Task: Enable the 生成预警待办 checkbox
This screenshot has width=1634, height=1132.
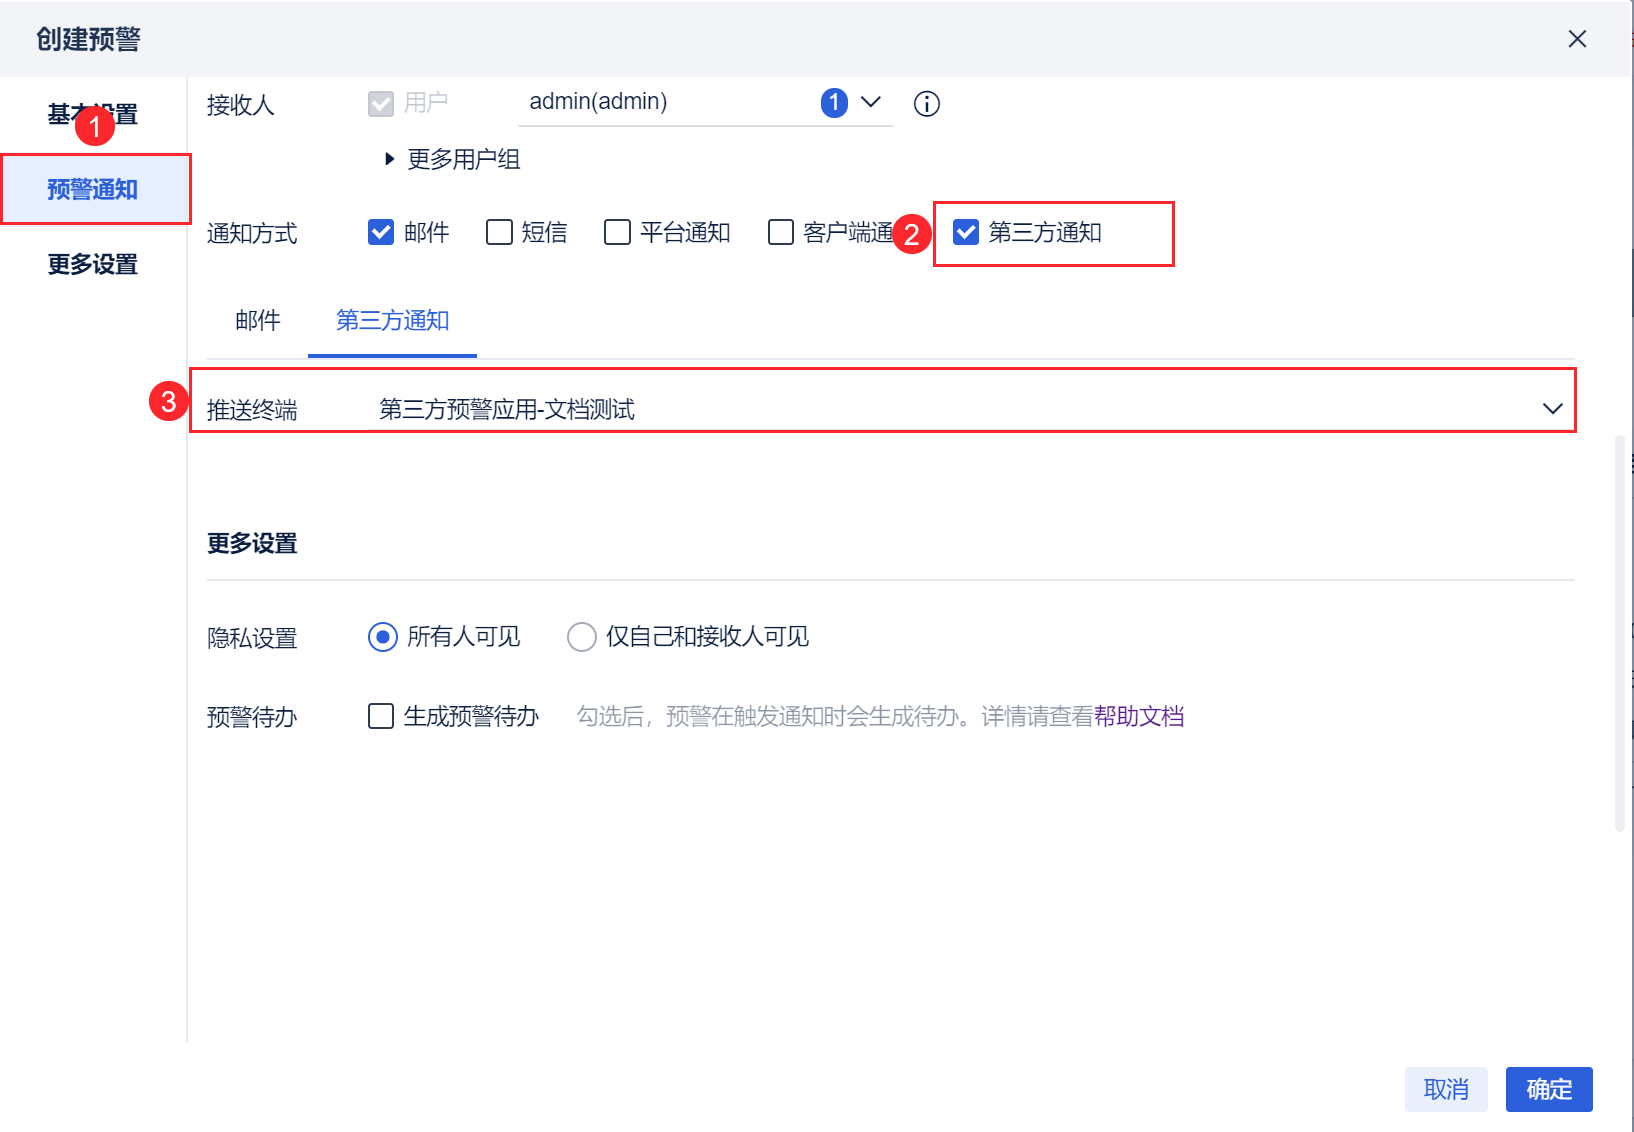Action: pos(381,716)
